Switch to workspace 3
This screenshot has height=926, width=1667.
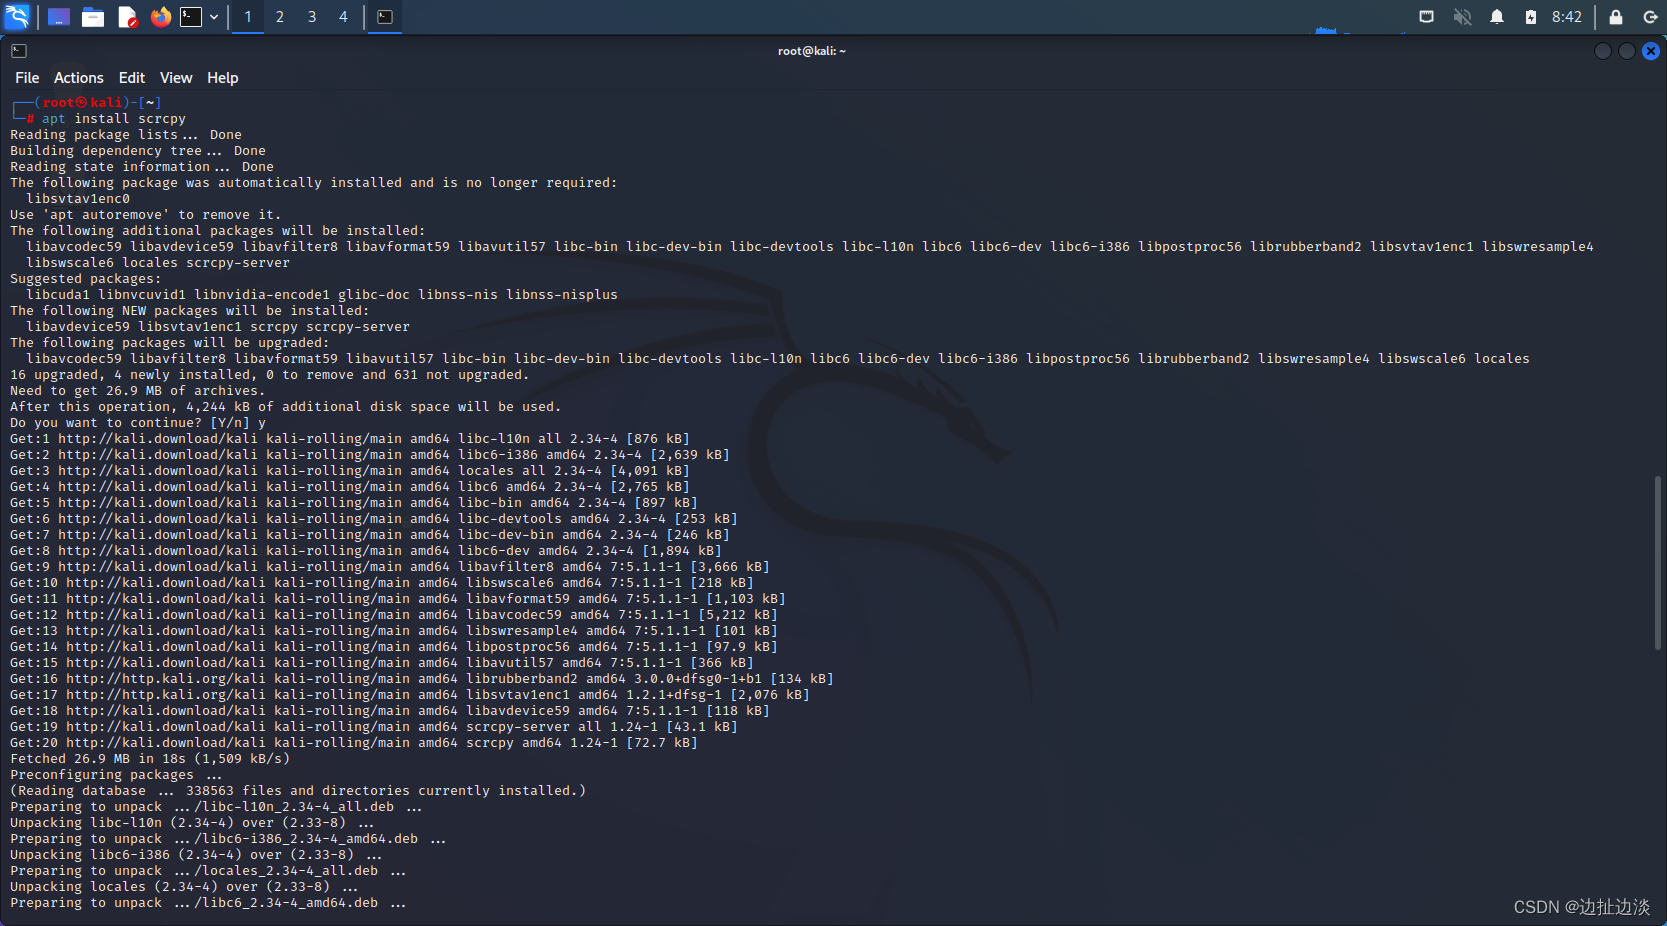pyautogui.click(x=311, y=16)
